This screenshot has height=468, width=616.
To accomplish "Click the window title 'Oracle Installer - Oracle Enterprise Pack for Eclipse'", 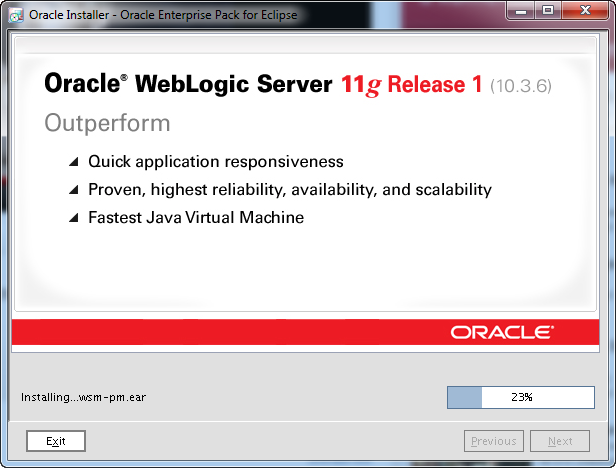I will (x=163, y=15).
